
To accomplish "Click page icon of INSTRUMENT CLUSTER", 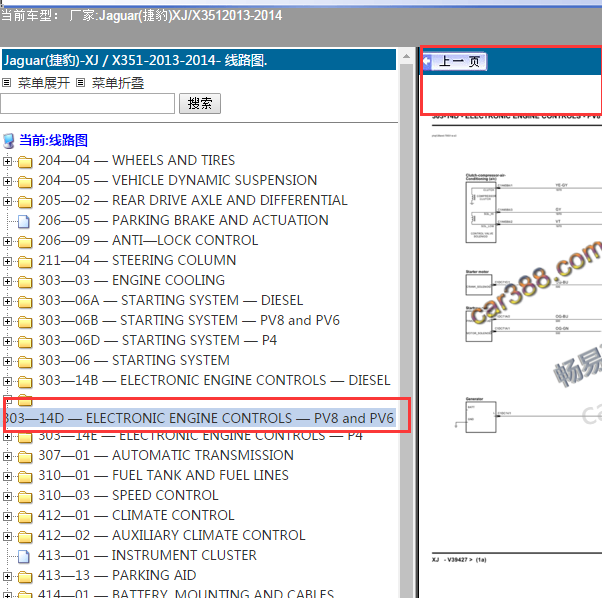I will click(x=24, y=556).
